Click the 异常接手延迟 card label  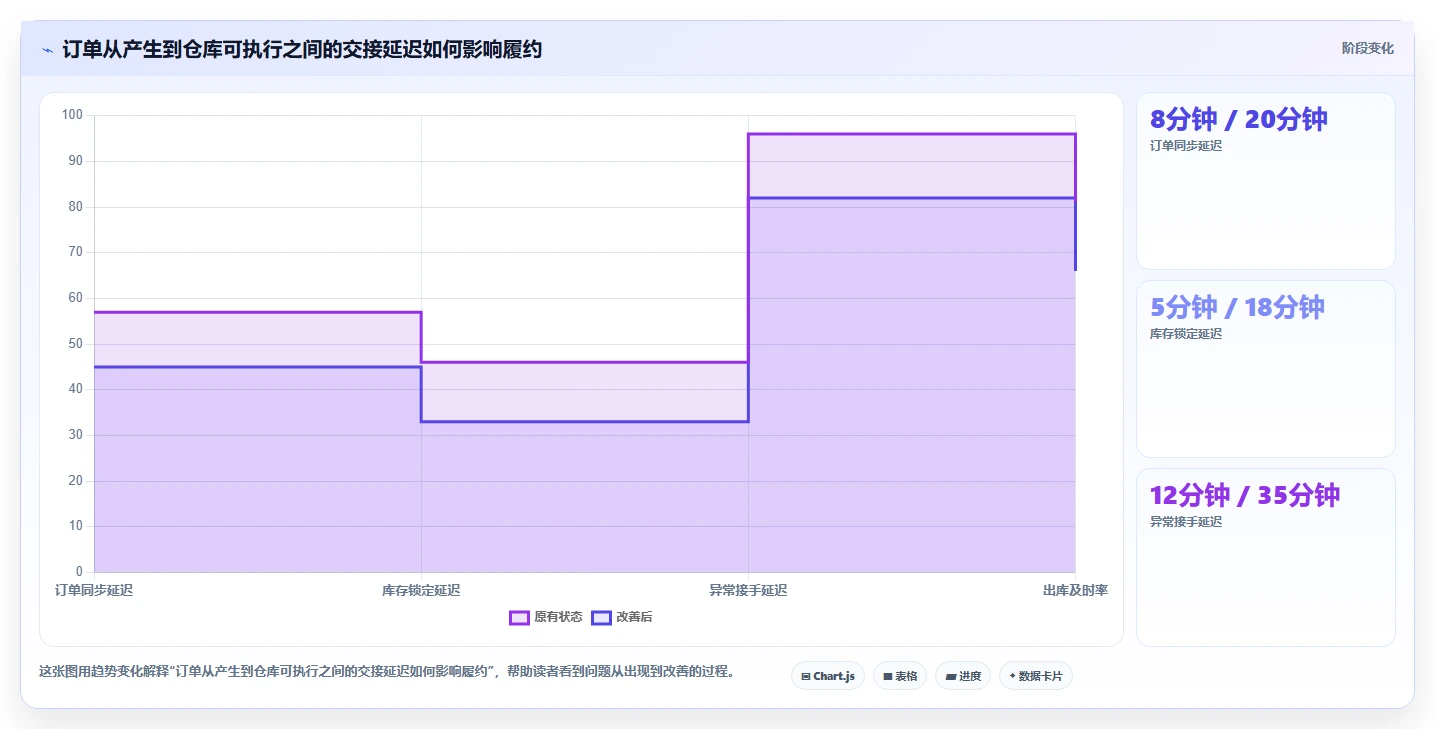point(1186,522)
